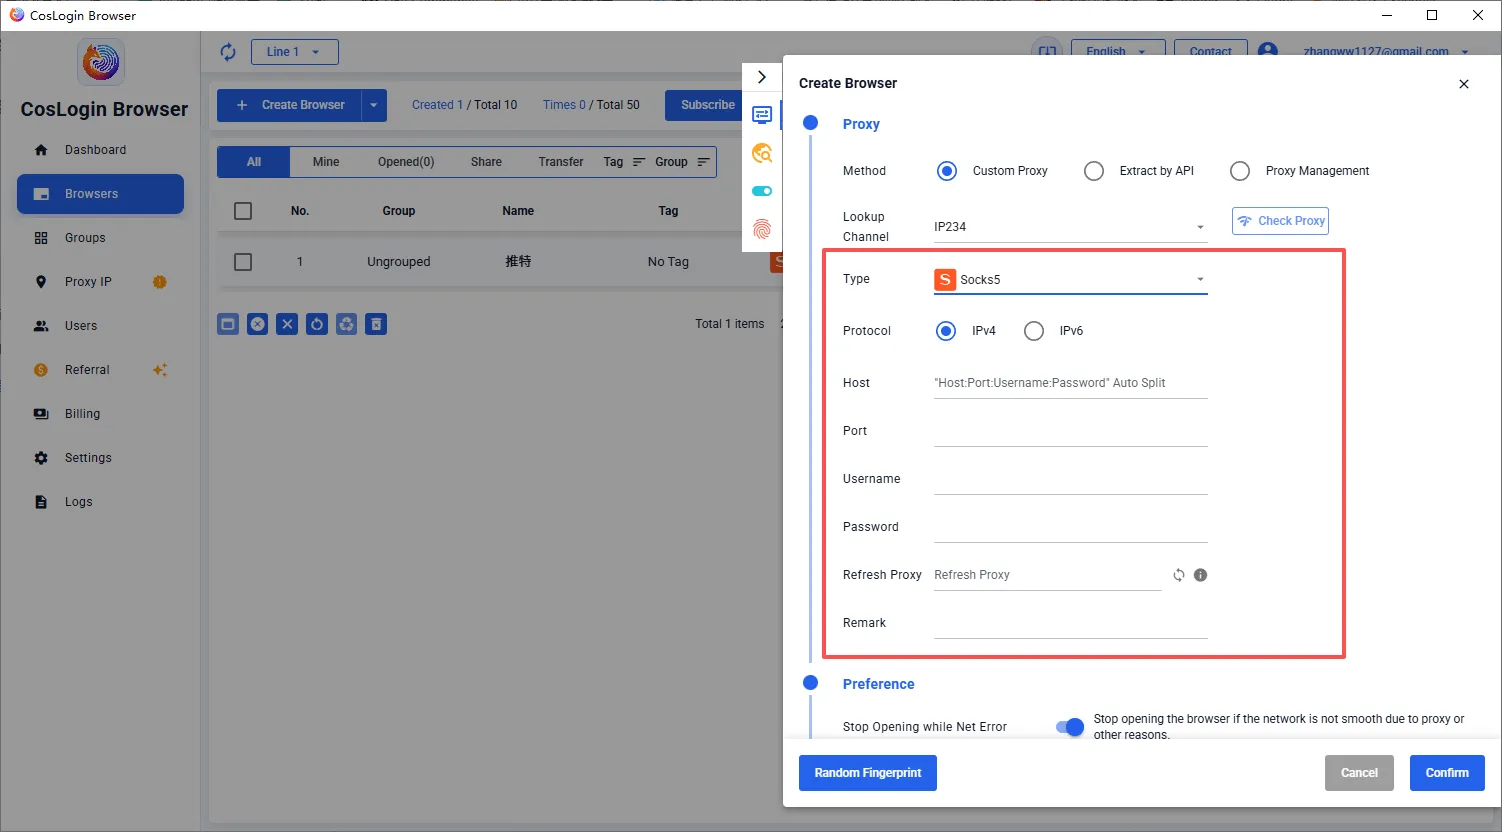Choose the IPv4 protocol option
This screenshot has height=832, width=1502.
click(946, 331)
